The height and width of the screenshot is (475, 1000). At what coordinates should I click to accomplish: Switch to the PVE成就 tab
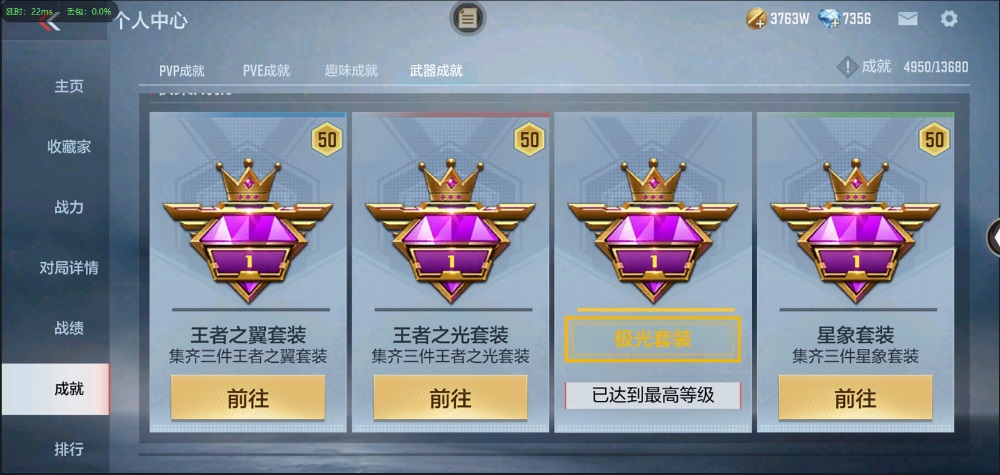[x=267, y=71]
